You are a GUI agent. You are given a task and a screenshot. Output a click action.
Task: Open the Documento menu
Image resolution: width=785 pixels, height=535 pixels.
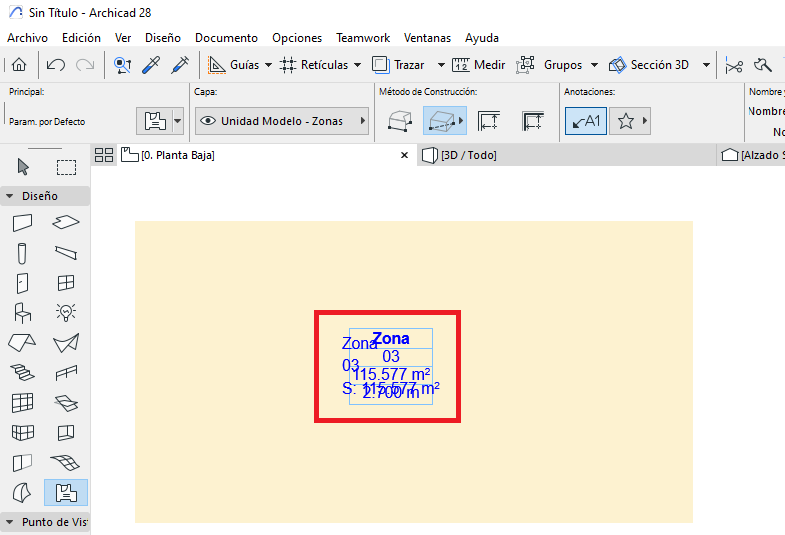coord(226,37)
